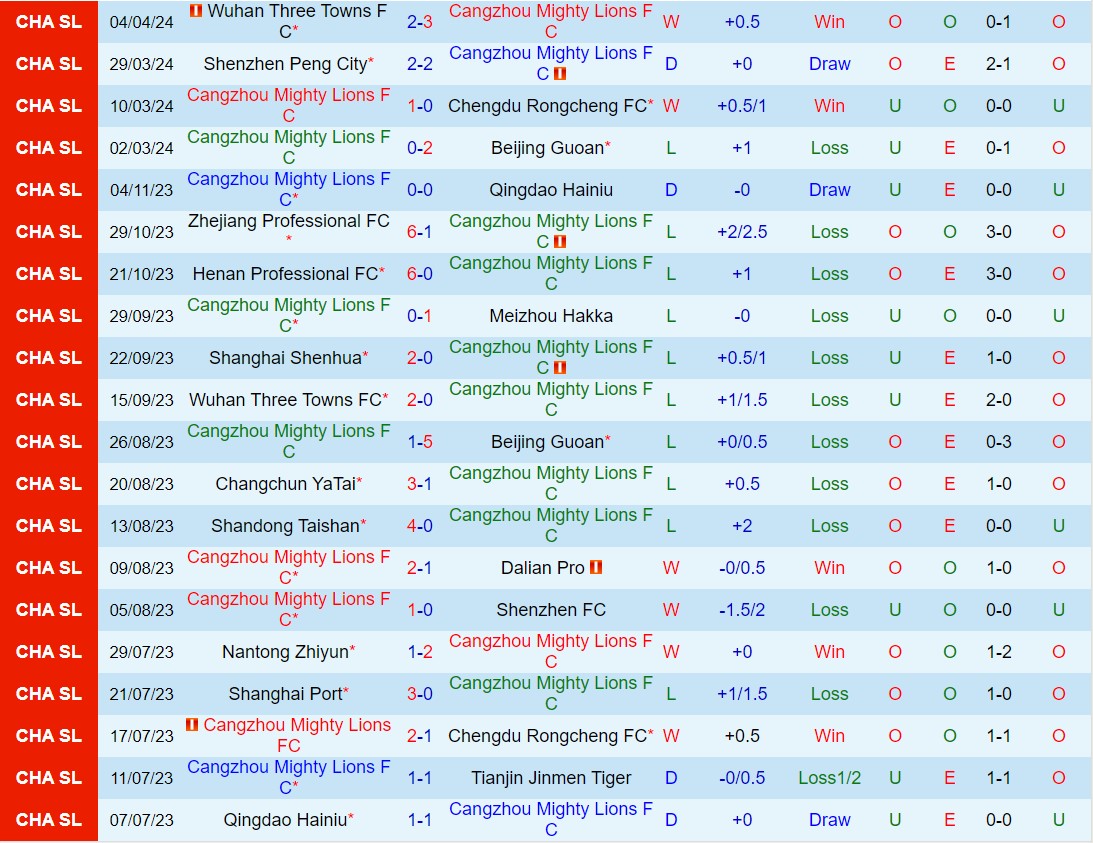Click the D result letter on 07/07/23

pos(671,820)
